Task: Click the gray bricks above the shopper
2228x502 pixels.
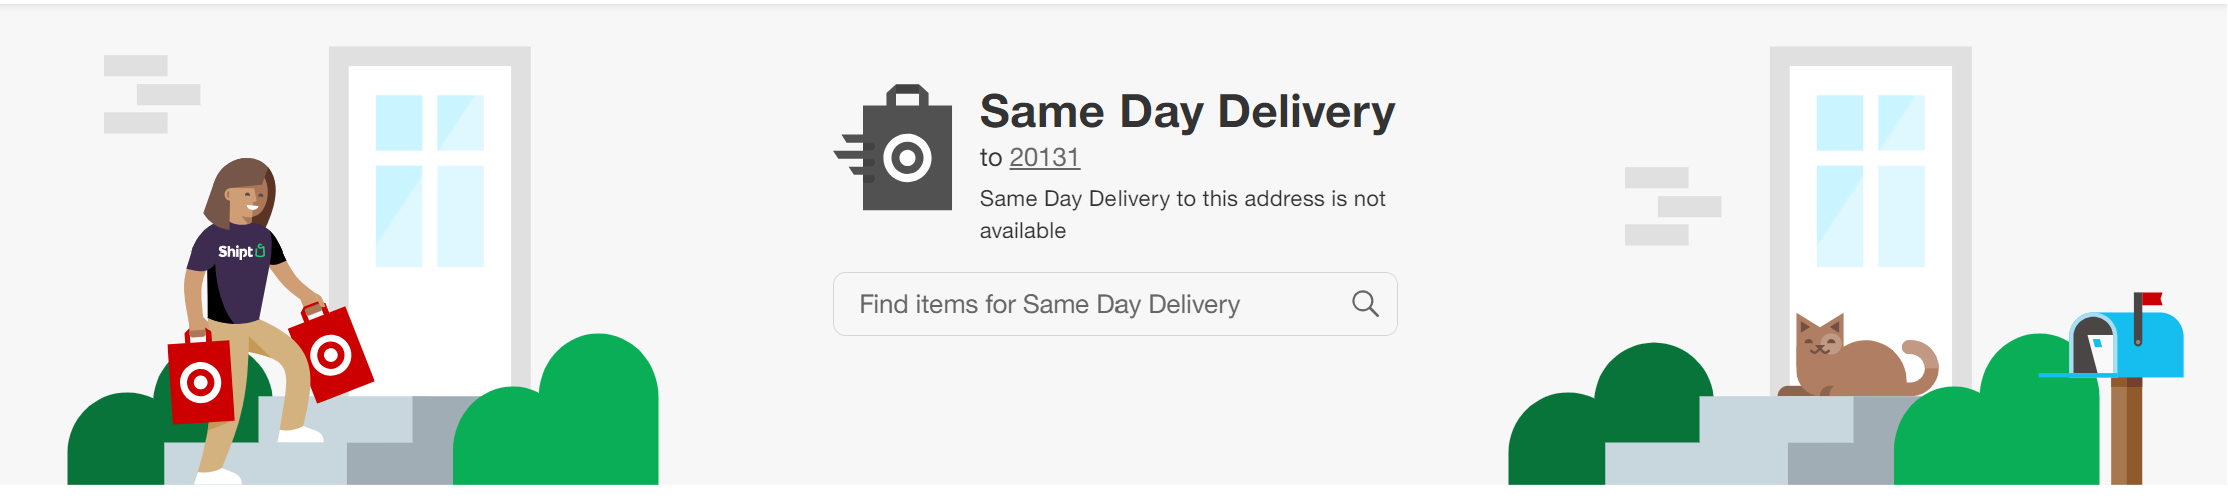Action: (151, 94)
